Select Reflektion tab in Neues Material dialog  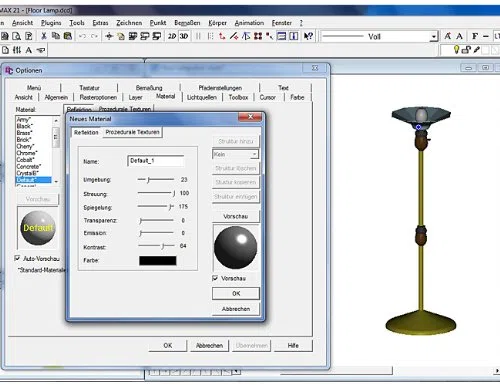click(86, 132)
